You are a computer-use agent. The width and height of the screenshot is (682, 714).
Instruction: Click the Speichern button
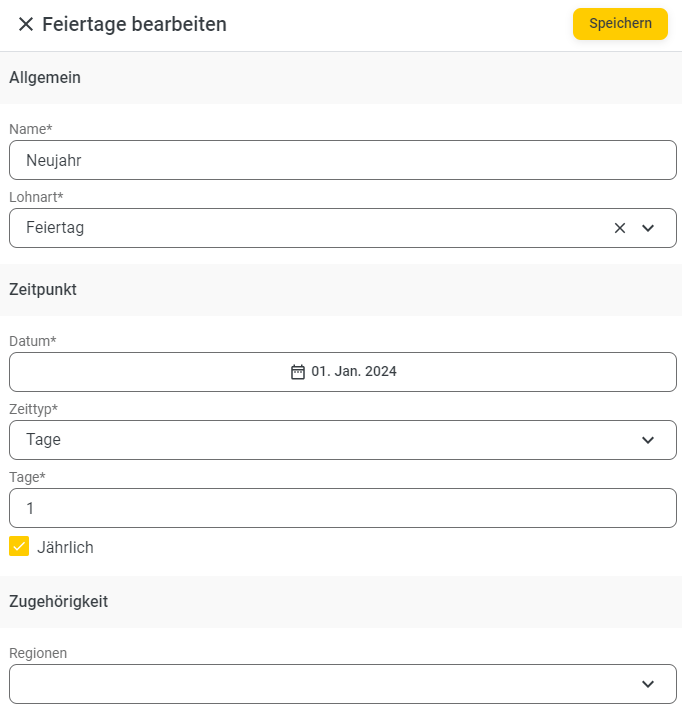coord(620,24)
